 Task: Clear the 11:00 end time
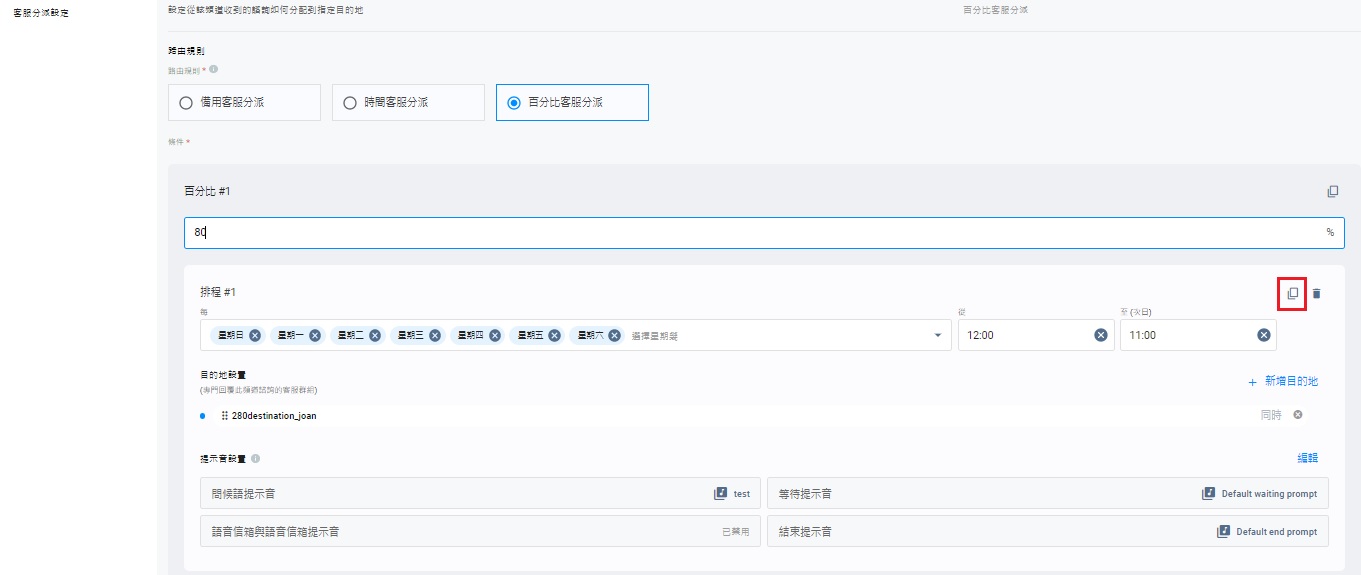pos(1263,335)
